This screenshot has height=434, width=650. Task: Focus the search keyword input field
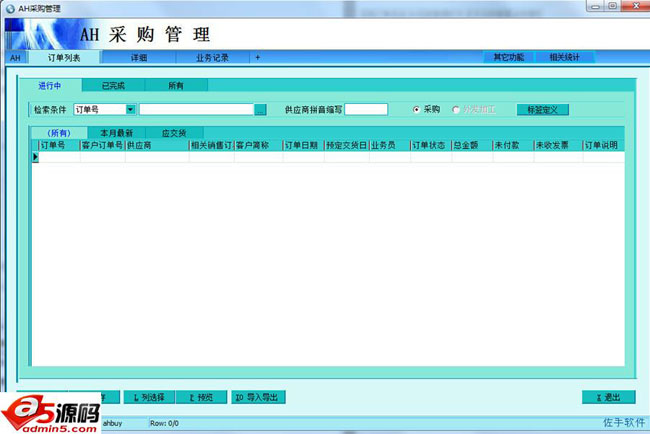196,109
